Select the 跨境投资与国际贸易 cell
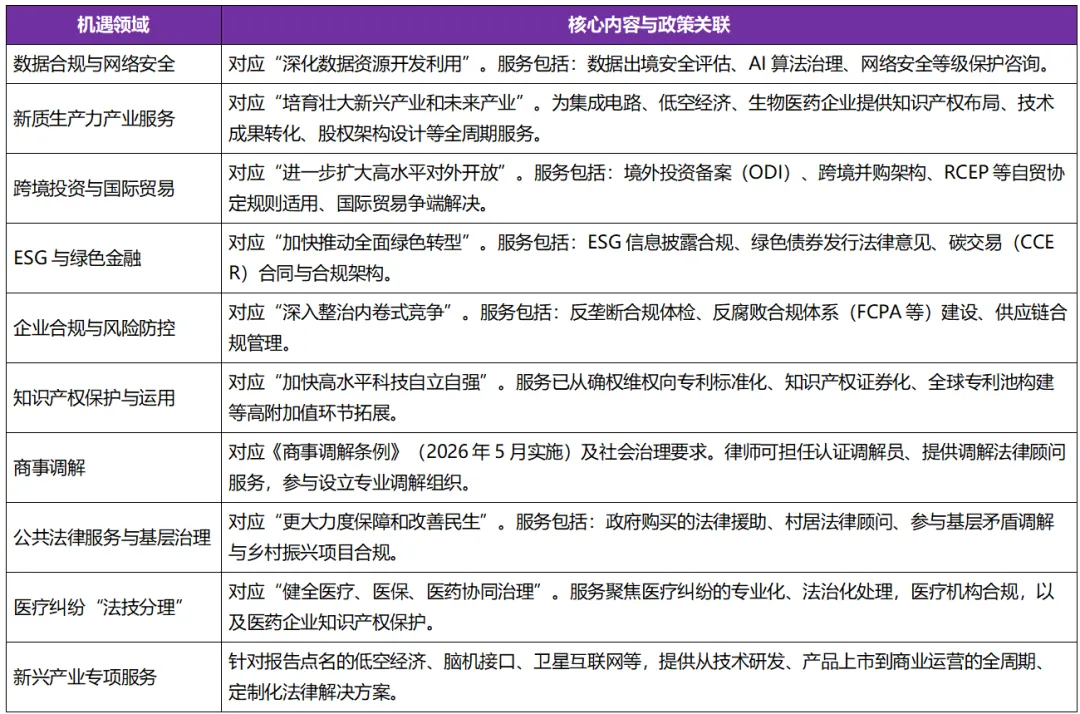The width and height of the screenshot is (1080, 714). [114, 188]
